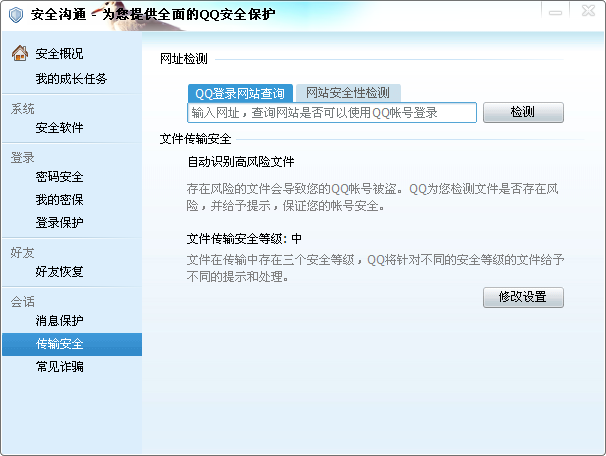Open 消息保护 under 会话
This screenshot has width=606, height=456.
point(59,320)
